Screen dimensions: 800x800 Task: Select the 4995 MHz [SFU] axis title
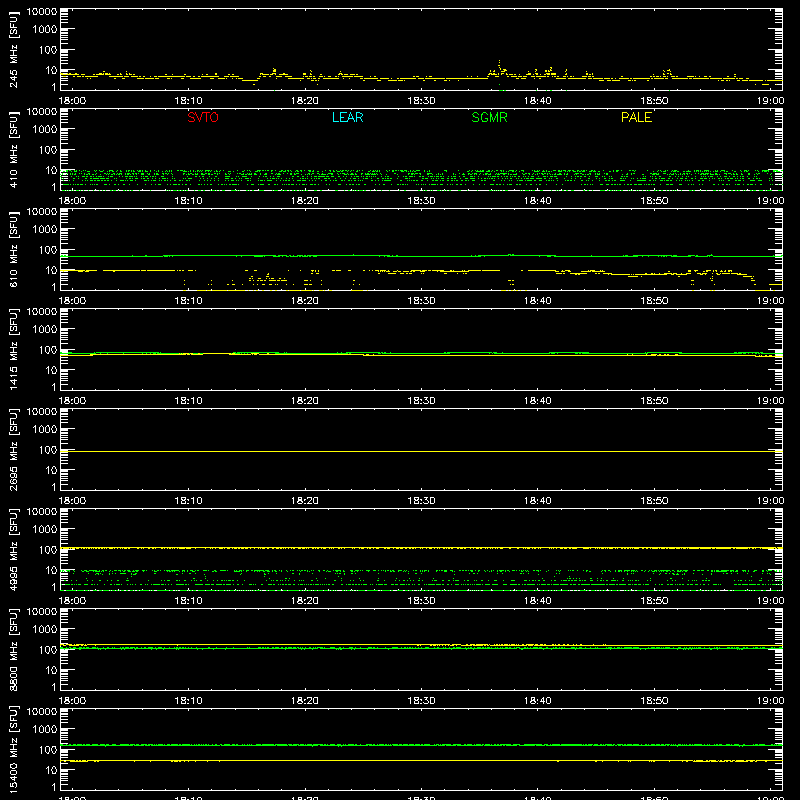13,549
